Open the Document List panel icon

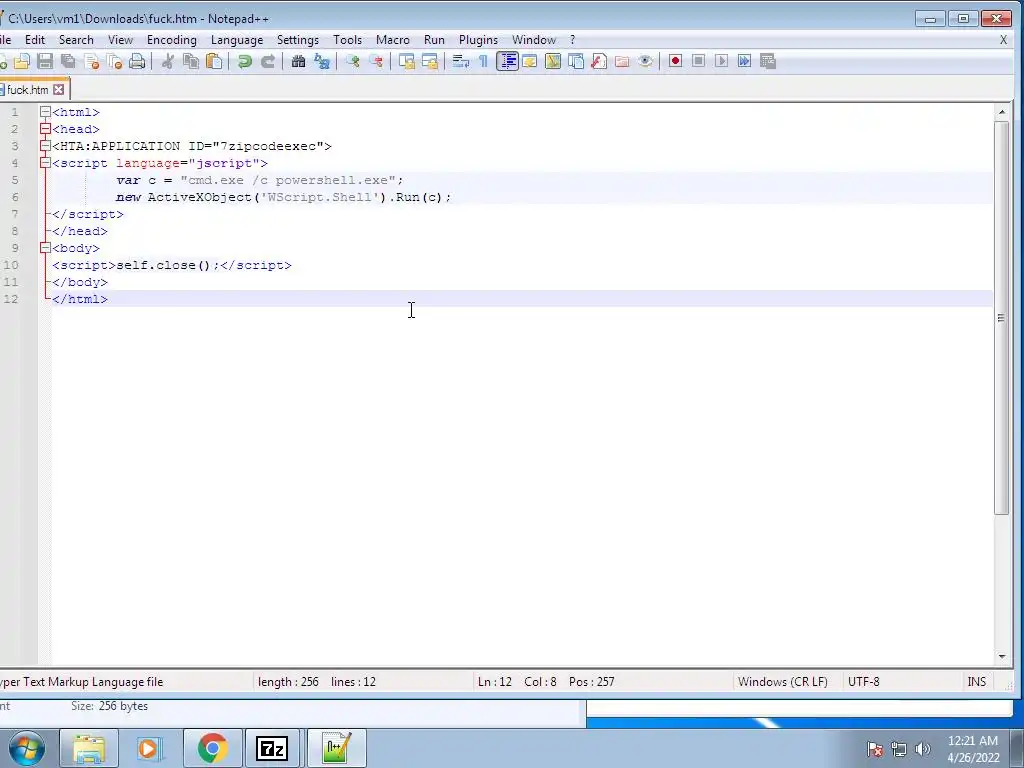pyautogui.click(x=576, y=61)
